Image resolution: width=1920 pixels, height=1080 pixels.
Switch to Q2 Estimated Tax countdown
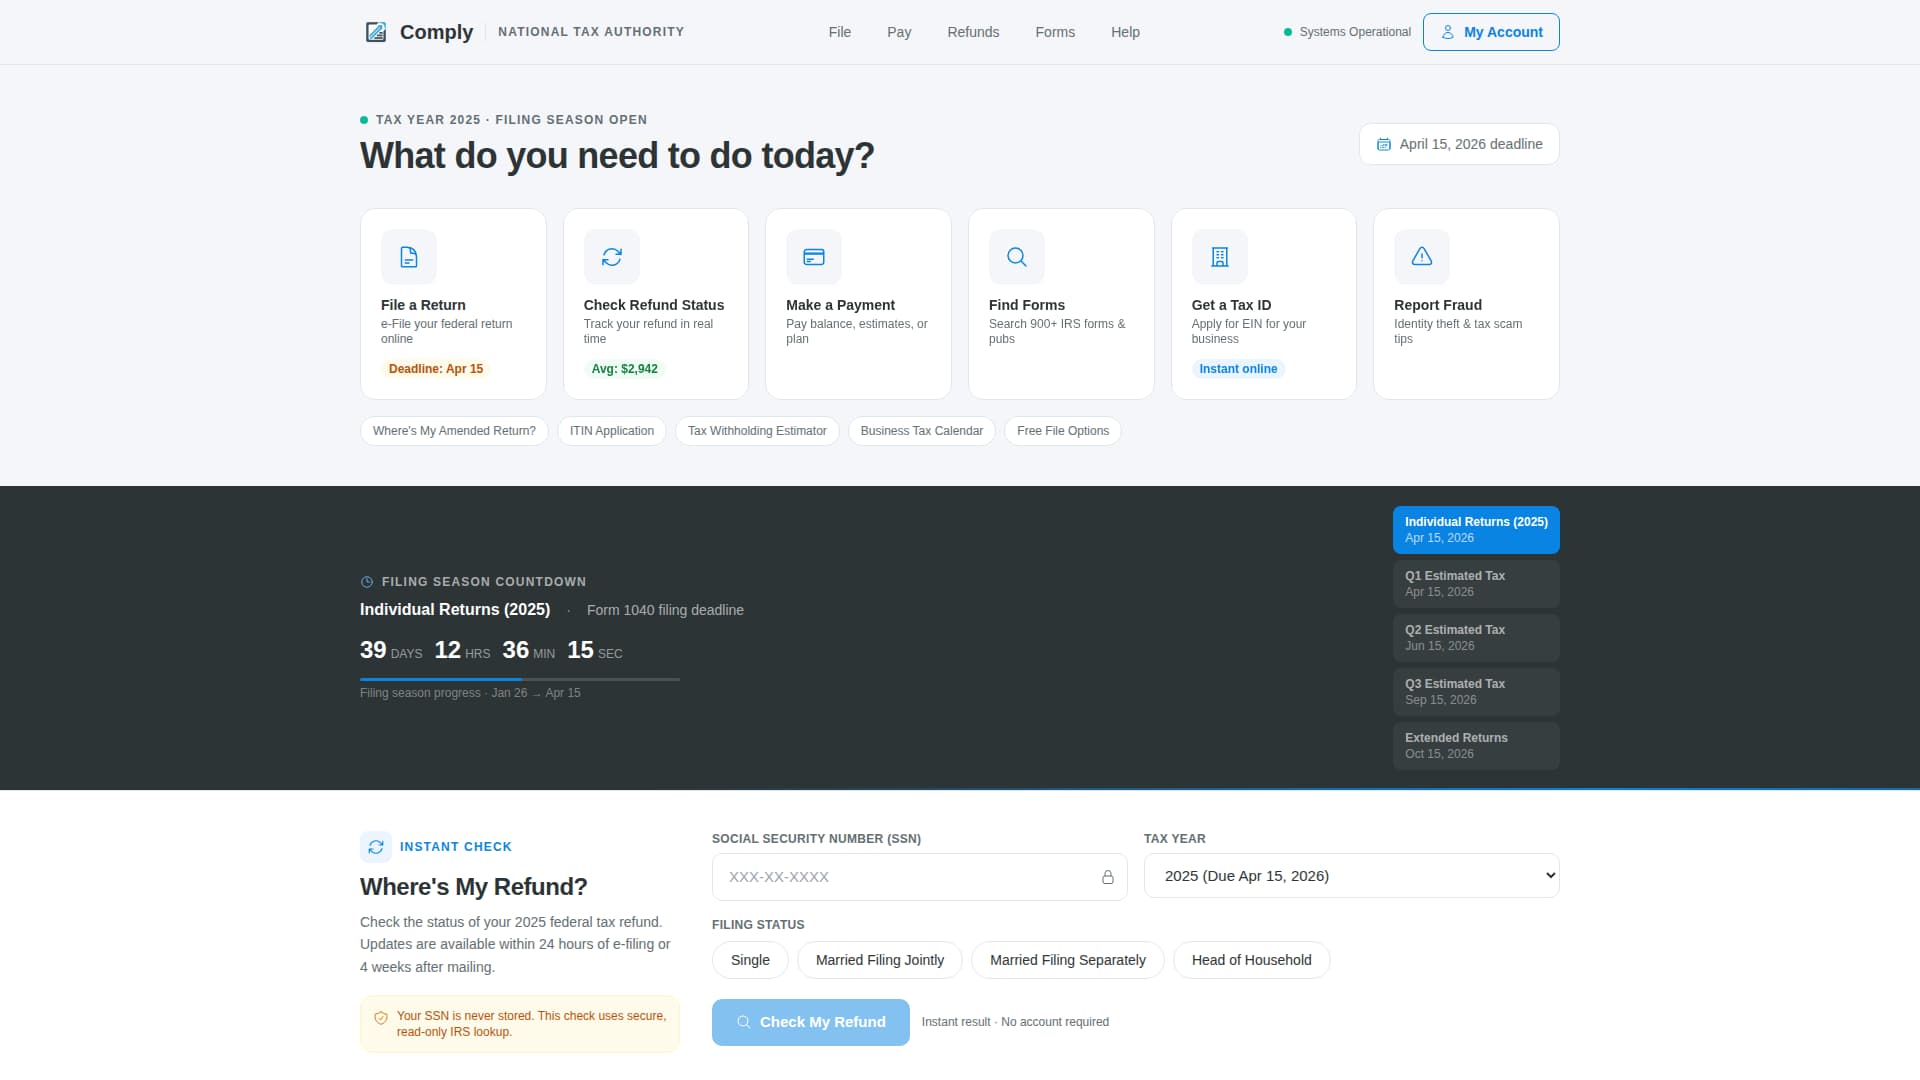(1476, 638)
